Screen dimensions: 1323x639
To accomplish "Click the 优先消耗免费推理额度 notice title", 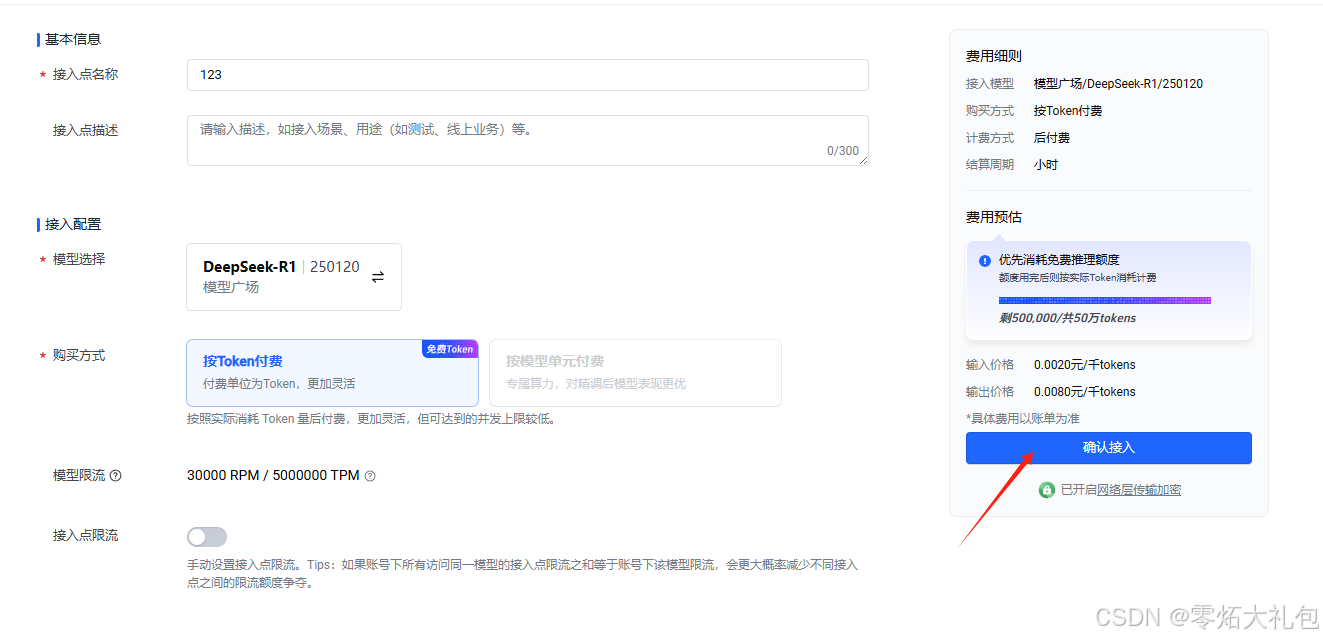I will (1059, 260).
